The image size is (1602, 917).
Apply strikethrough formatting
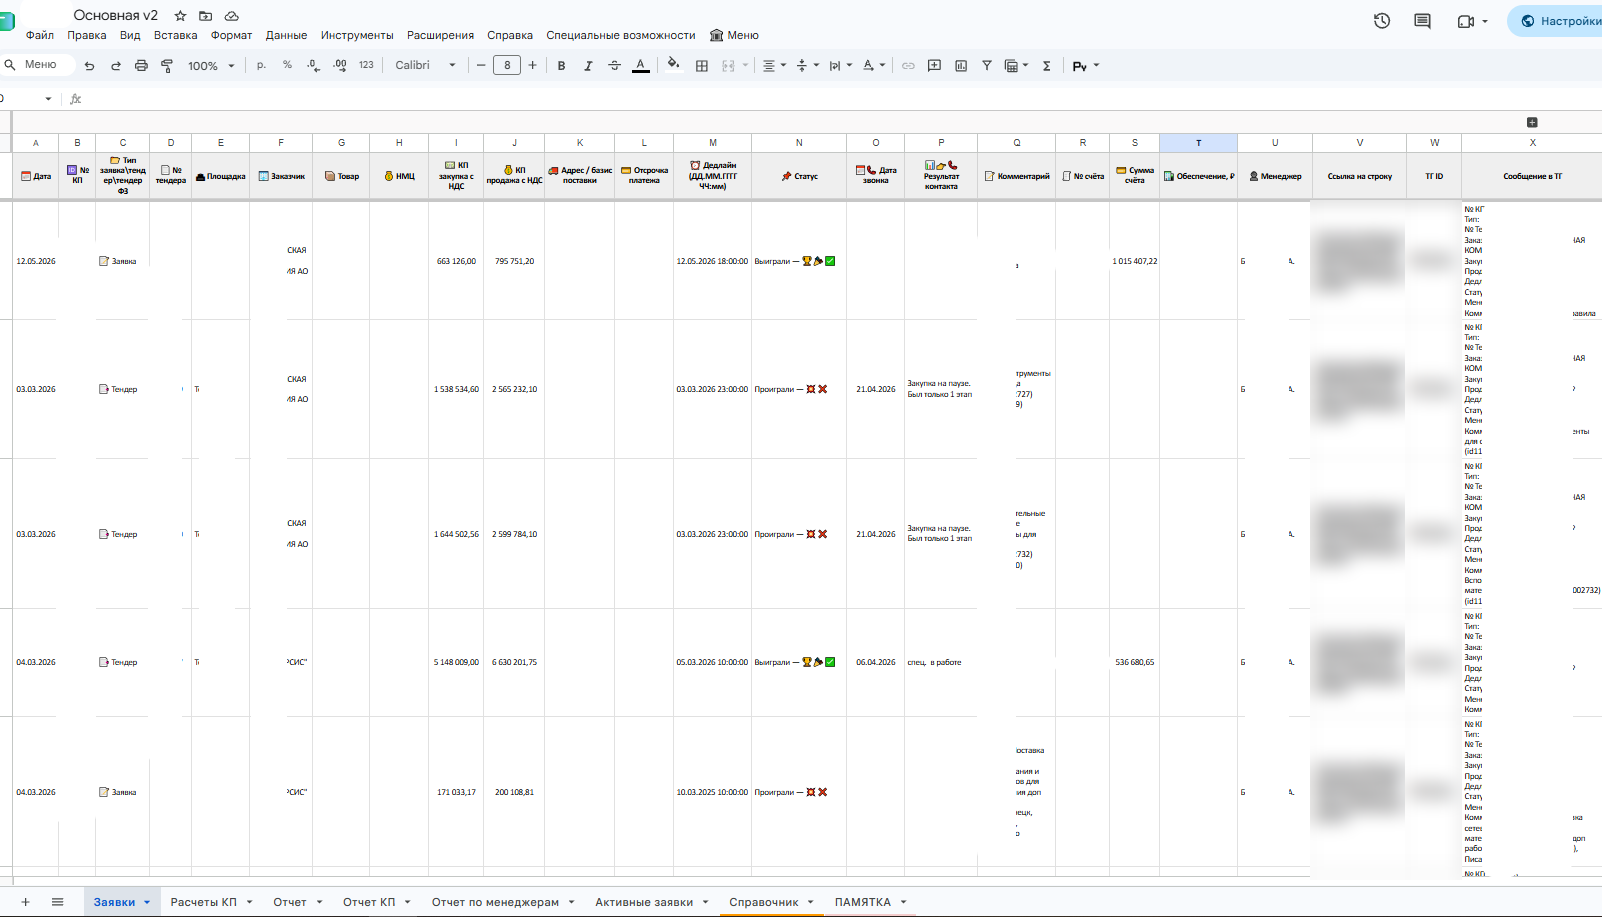click(614, 66)
